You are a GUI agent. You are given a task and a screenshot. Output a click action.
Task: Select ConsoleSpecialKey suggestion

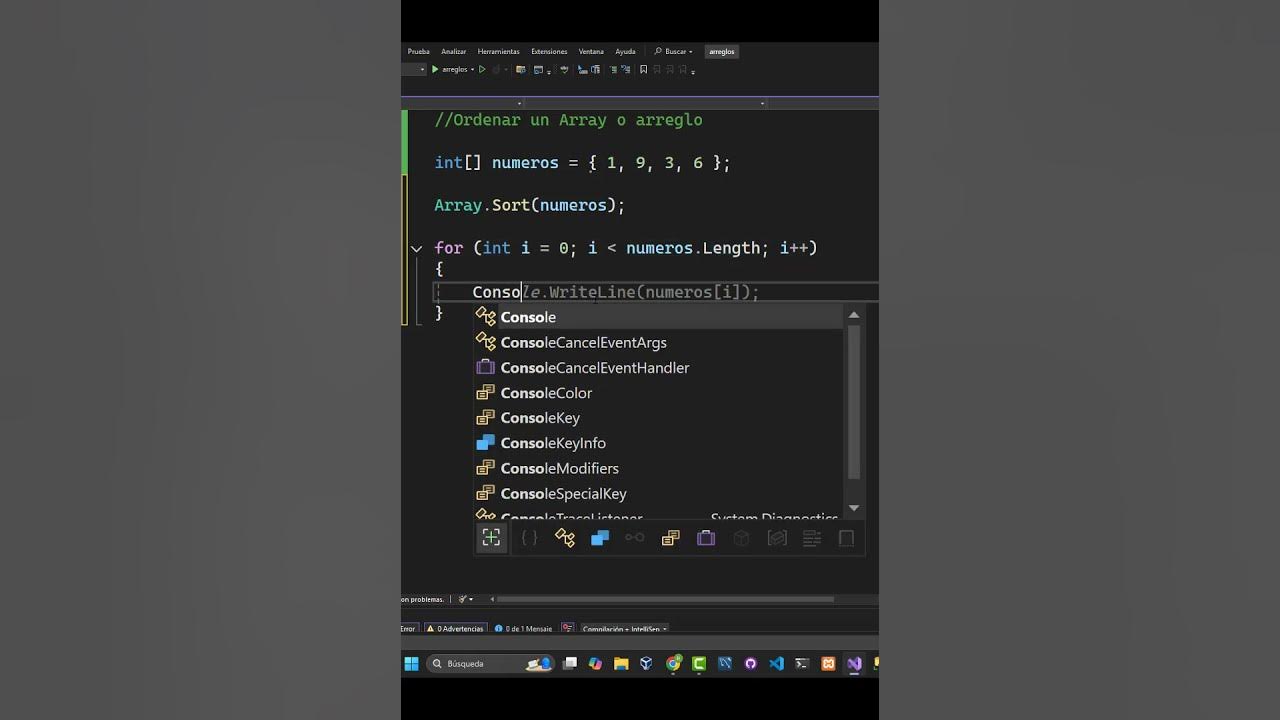point(658,493)
